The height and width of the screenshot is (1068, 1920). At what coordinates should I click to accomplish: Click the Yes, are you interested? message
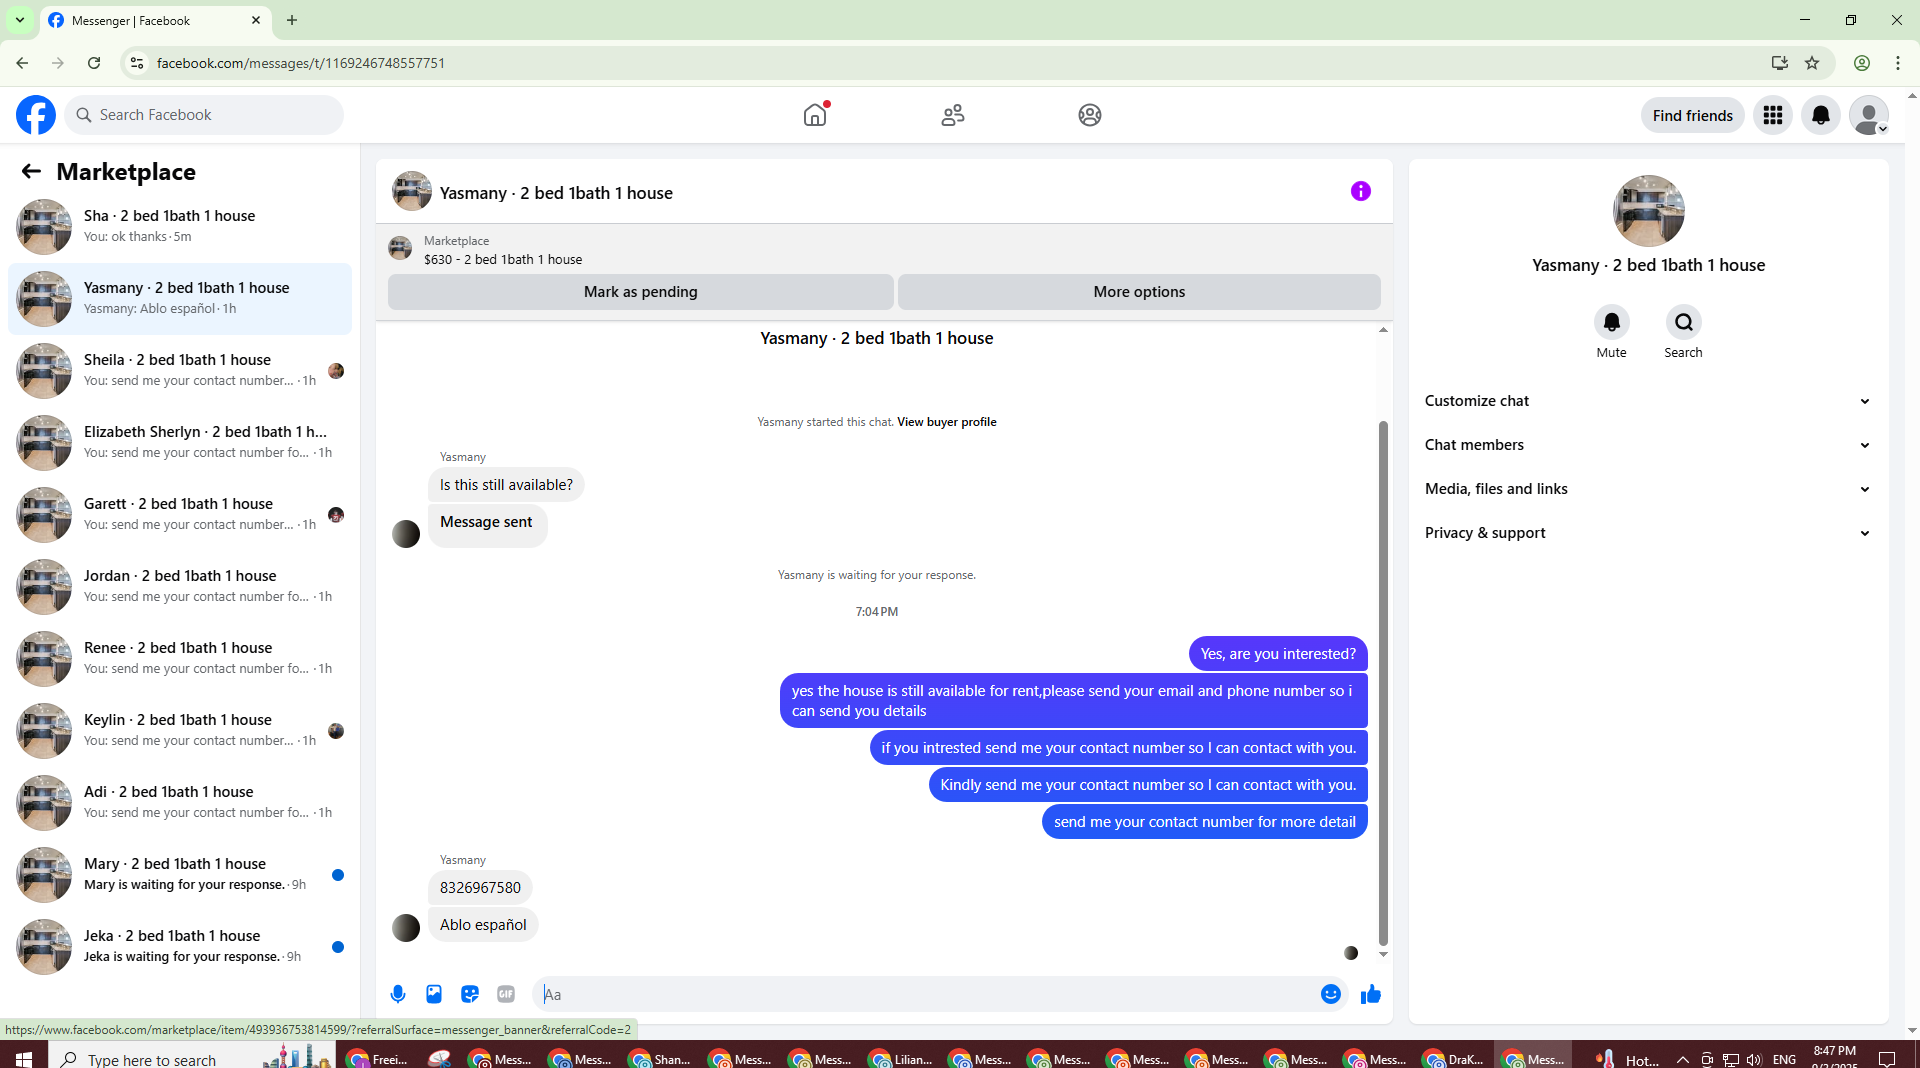(x=1278, y=654)
